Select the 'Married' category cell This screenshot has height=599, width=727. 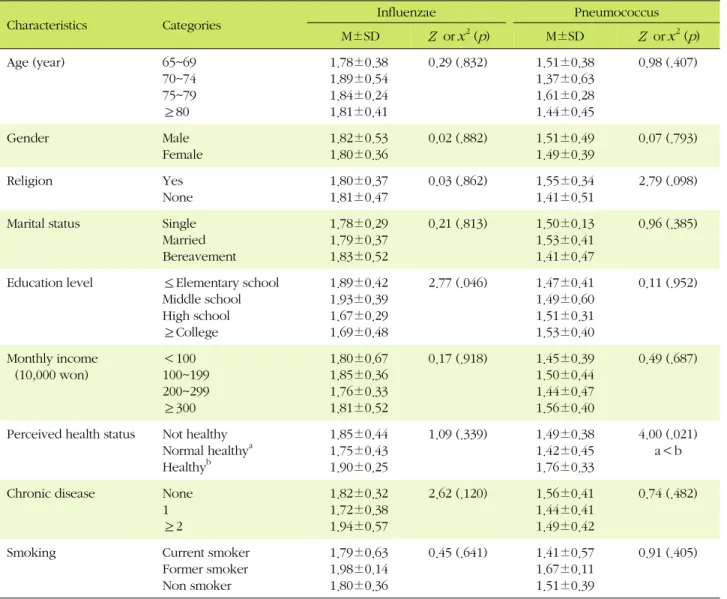point(184,240)
